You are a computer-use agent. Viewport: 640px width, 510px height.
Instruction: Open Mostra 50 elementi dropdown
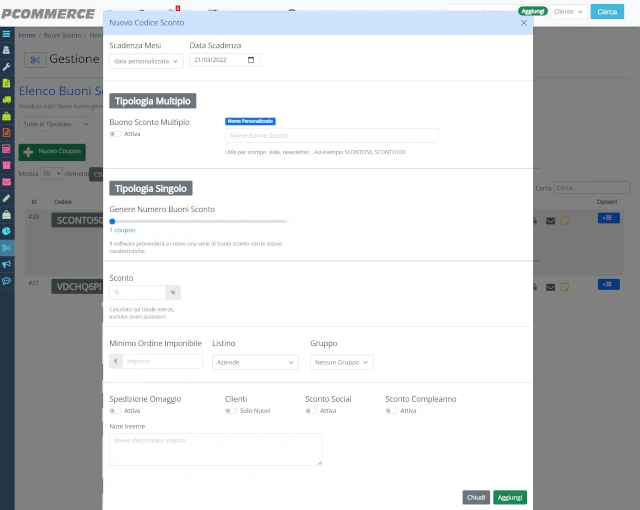51,173
